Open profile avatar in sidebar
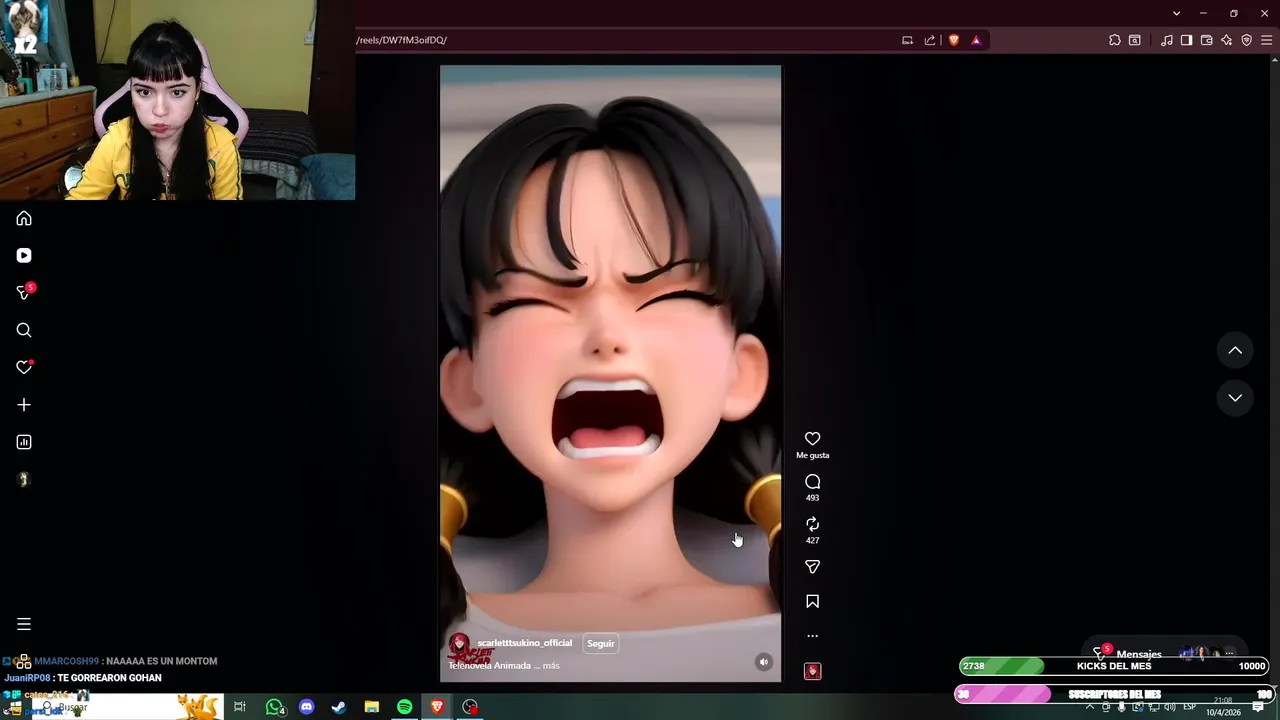The width and height of the screenshot is (1280, 720). tap(24, 479)
